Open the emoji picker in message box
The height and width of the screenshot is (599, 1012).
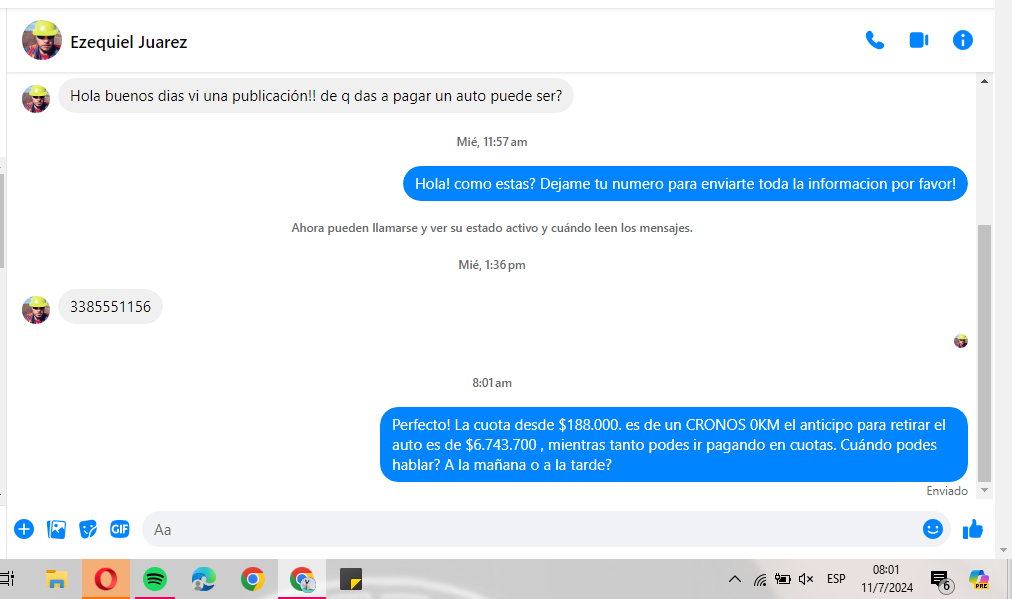click(932, 529)
